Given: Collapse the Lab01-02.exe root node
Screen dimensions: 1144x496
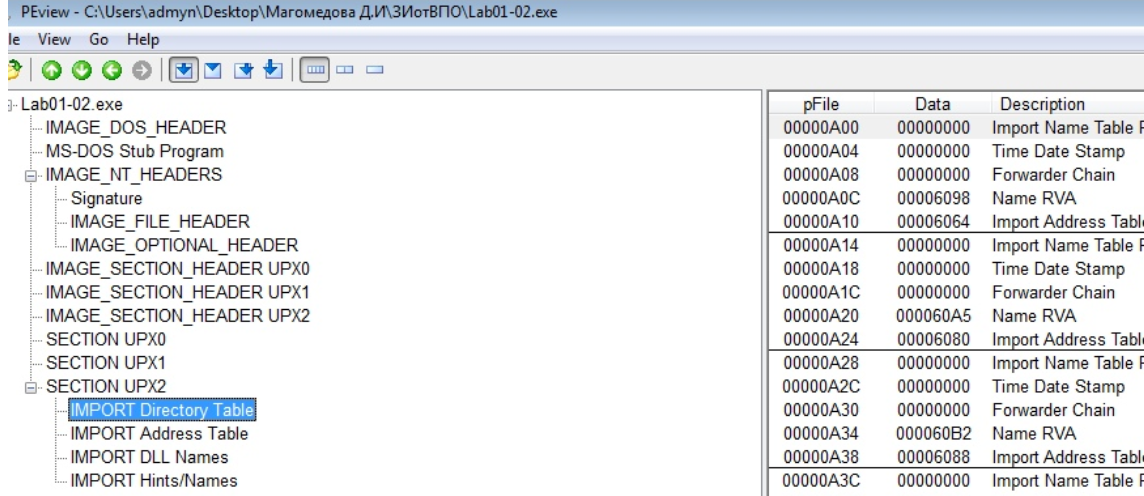Looking at the screenshot, I should (x=9, y=105).
